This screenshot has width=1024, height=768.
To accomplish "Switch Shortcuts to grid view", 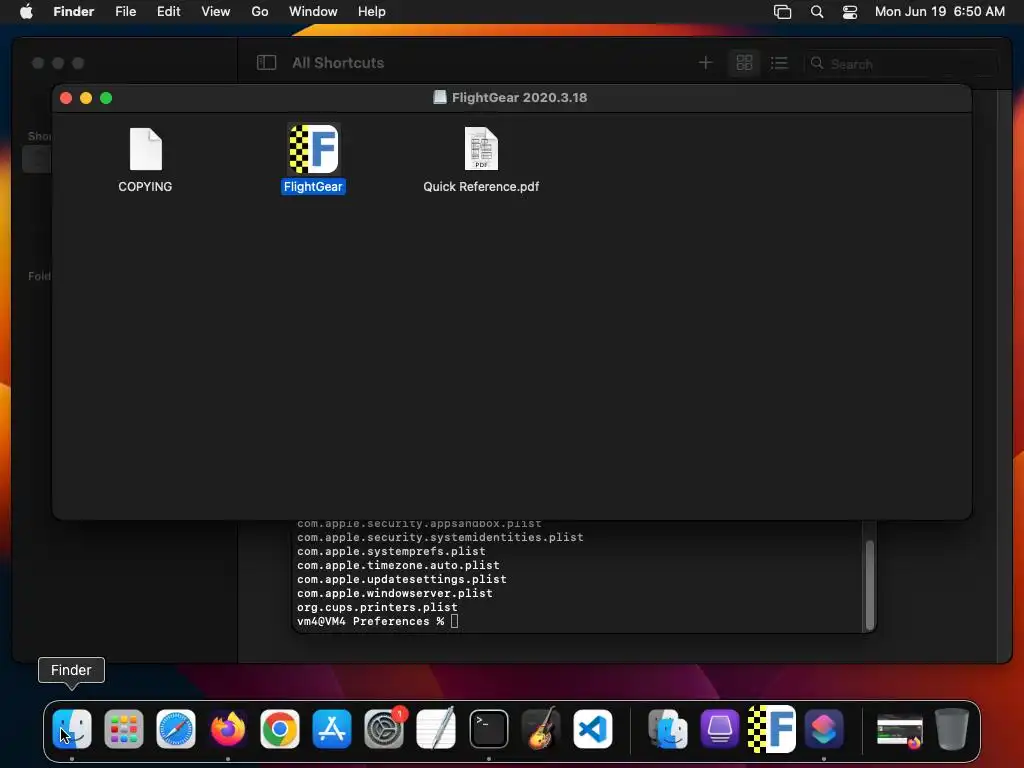I will point(744,63).
